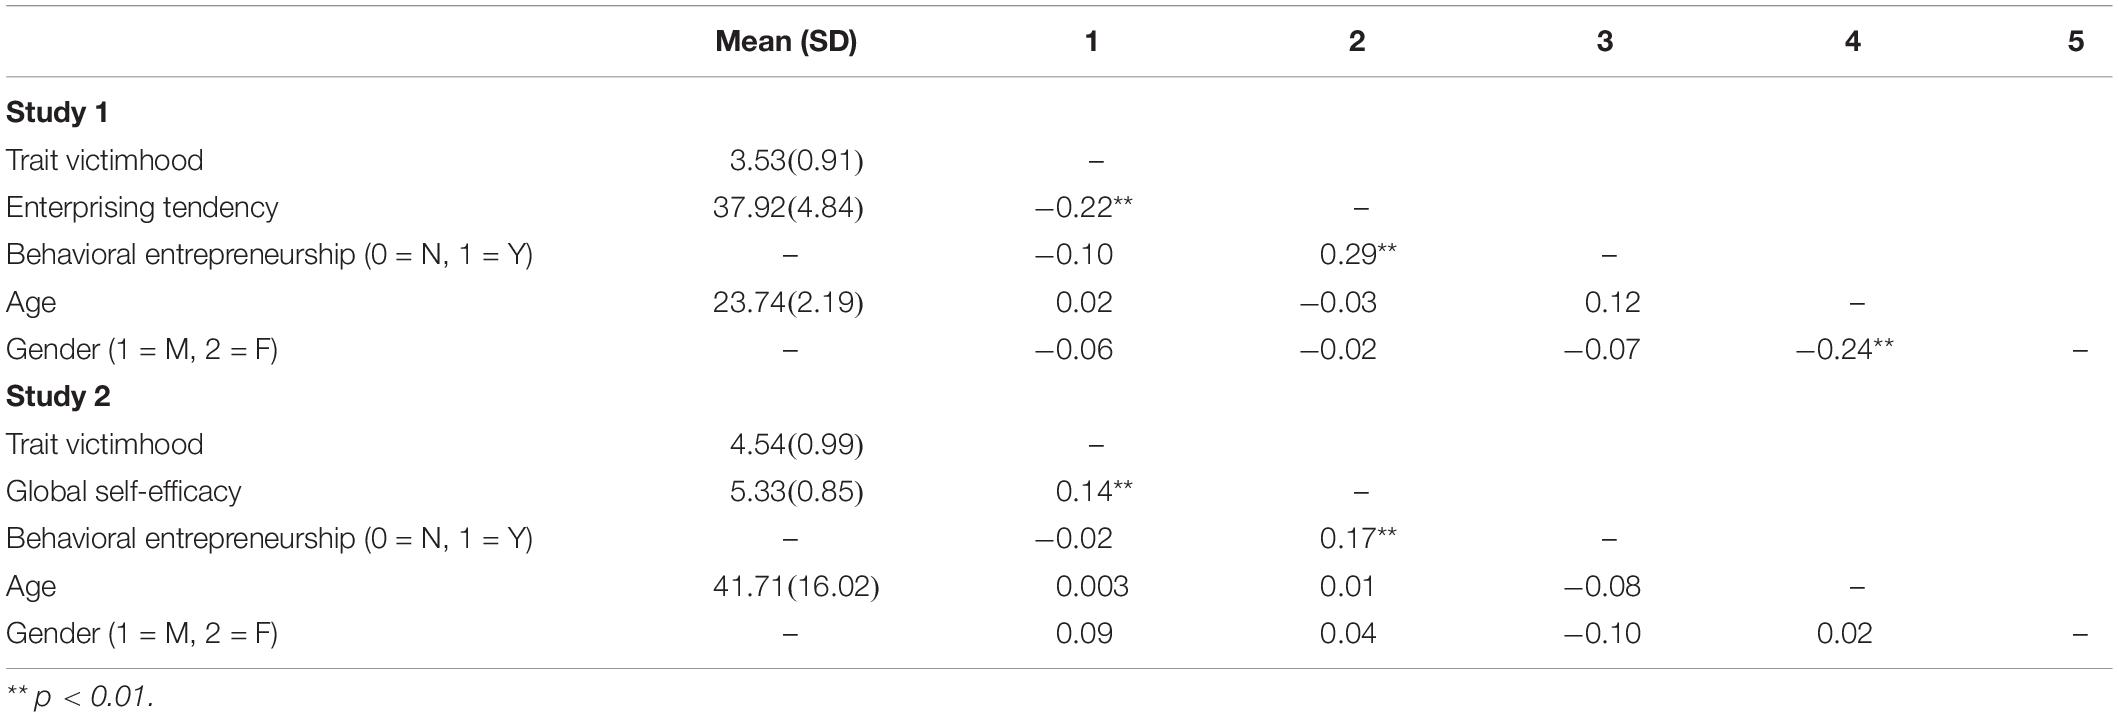
Task: Click column header 3
Action: pyautogui.click(x=1605, y=41)
